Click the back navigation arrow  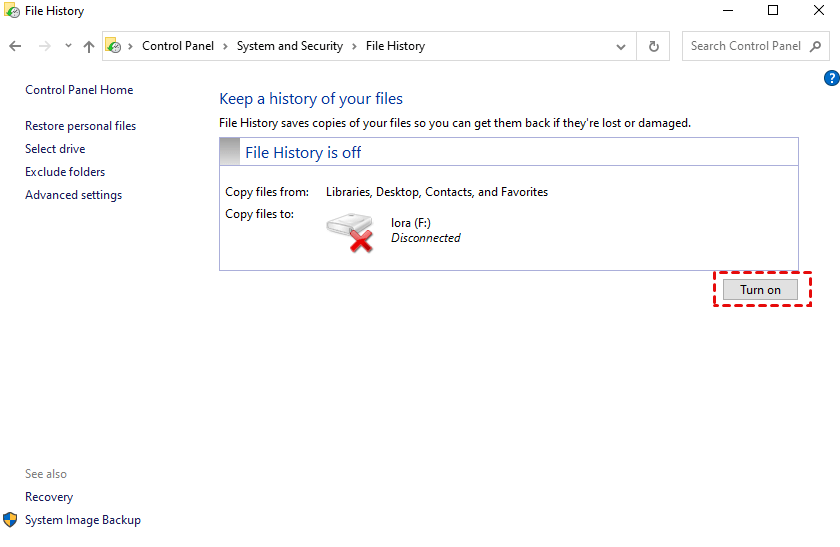(x=15, y=46)
